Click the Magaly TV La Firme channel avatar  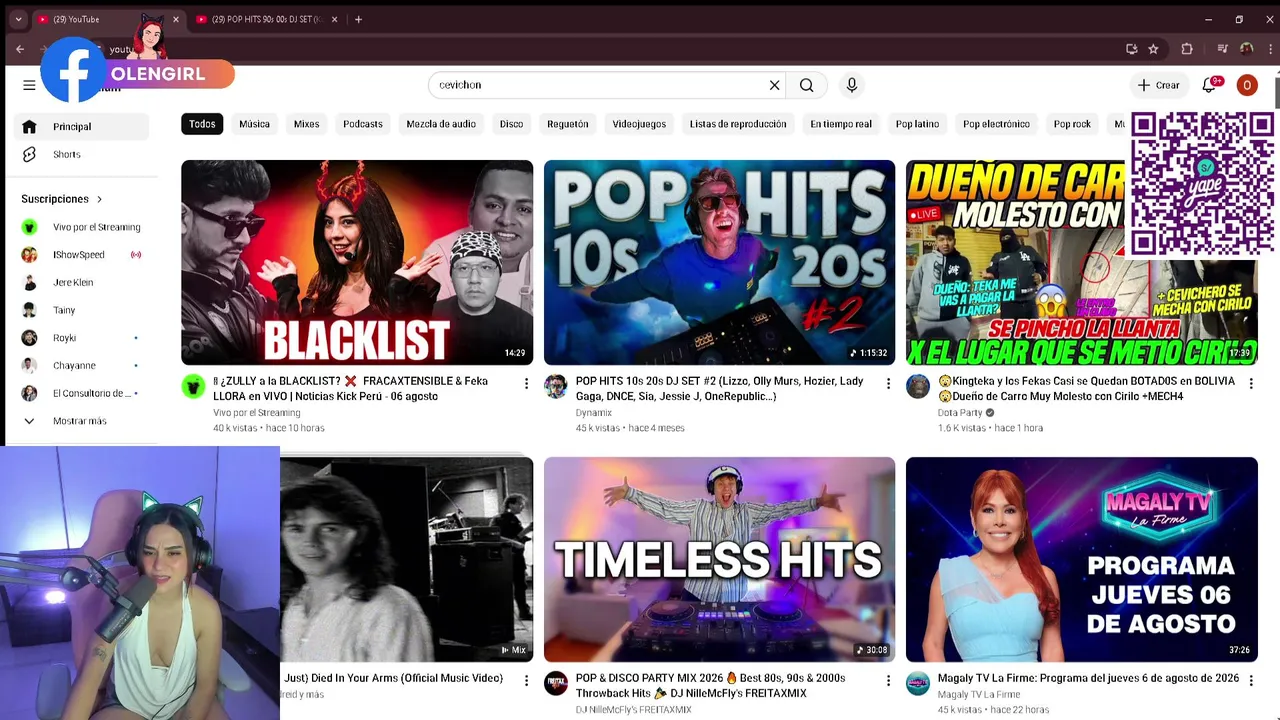(x=918, y=684)
